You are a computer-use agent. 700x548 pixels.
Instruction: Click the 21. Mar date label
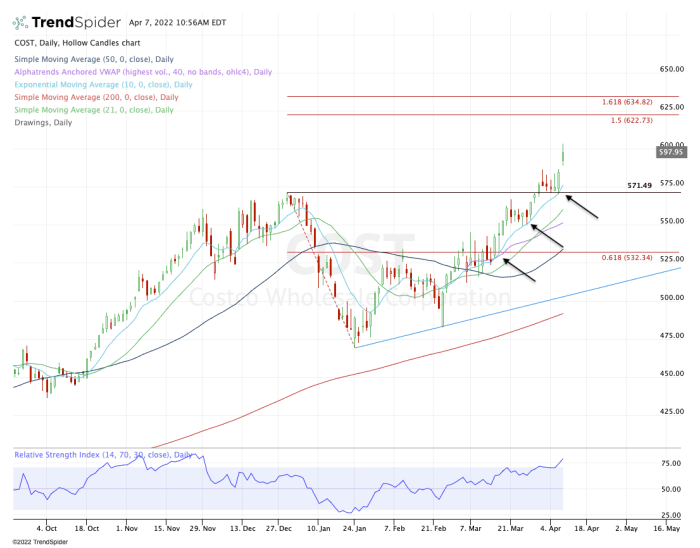(x=510, y=528)
